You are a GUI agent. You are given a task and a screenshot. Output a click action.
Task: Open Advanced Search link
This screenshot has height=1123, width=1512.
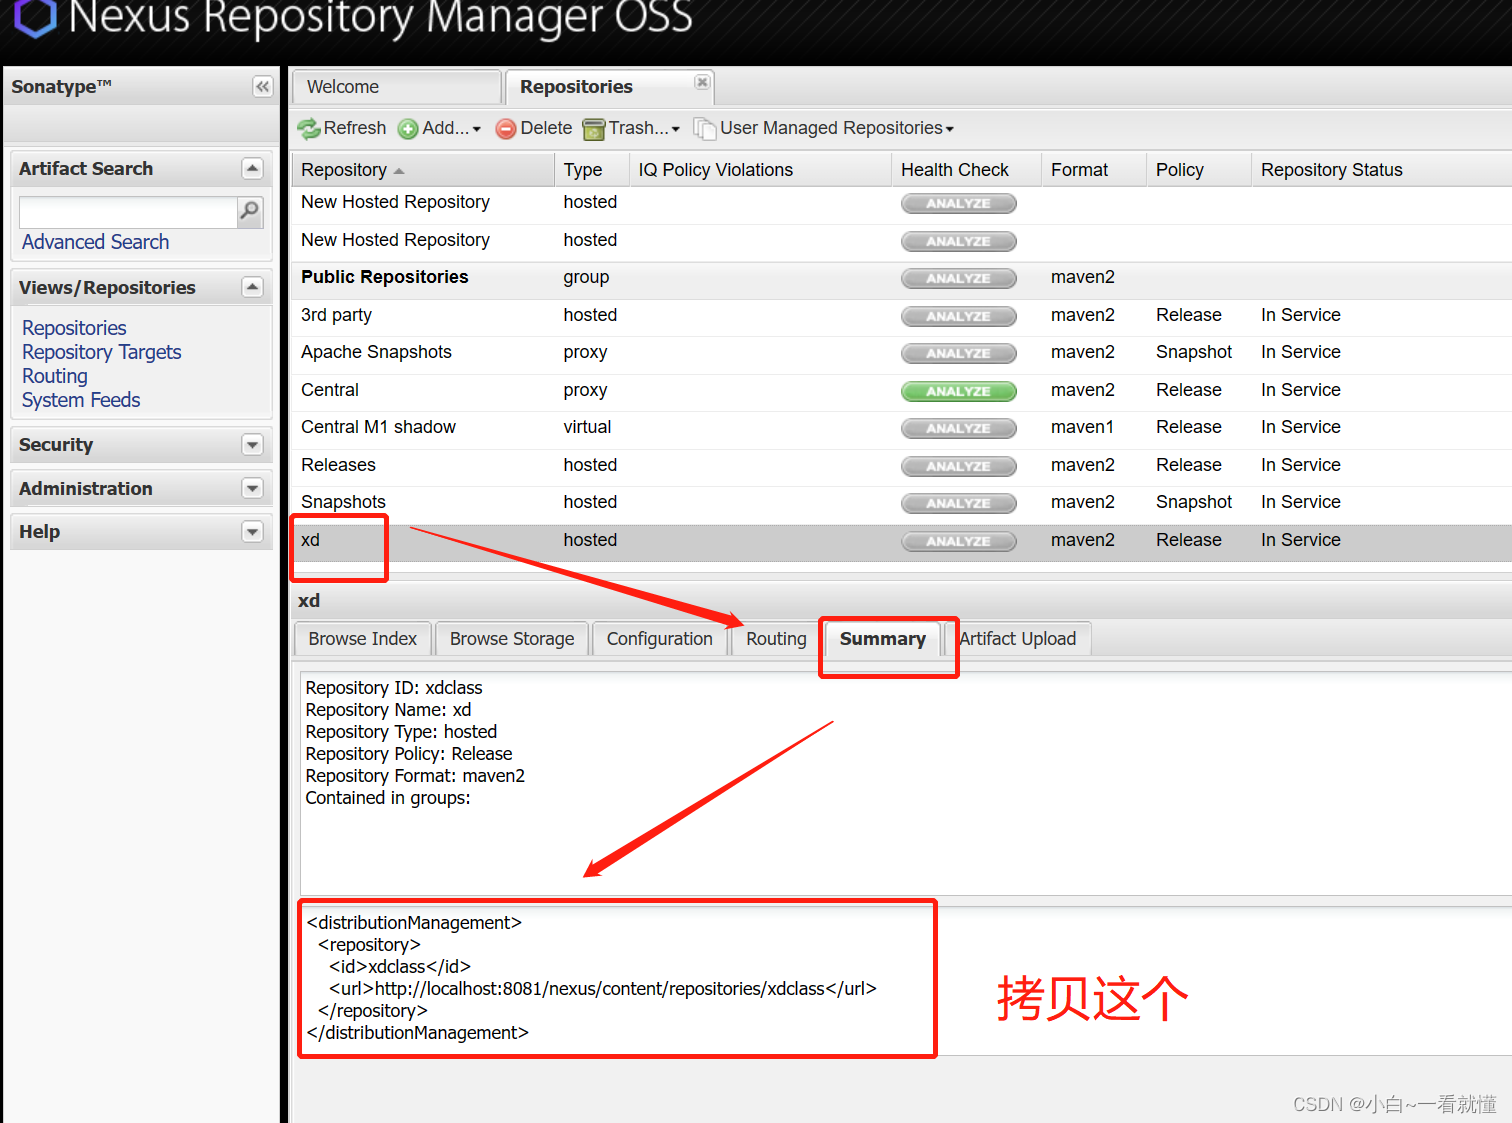coord(95,242)
